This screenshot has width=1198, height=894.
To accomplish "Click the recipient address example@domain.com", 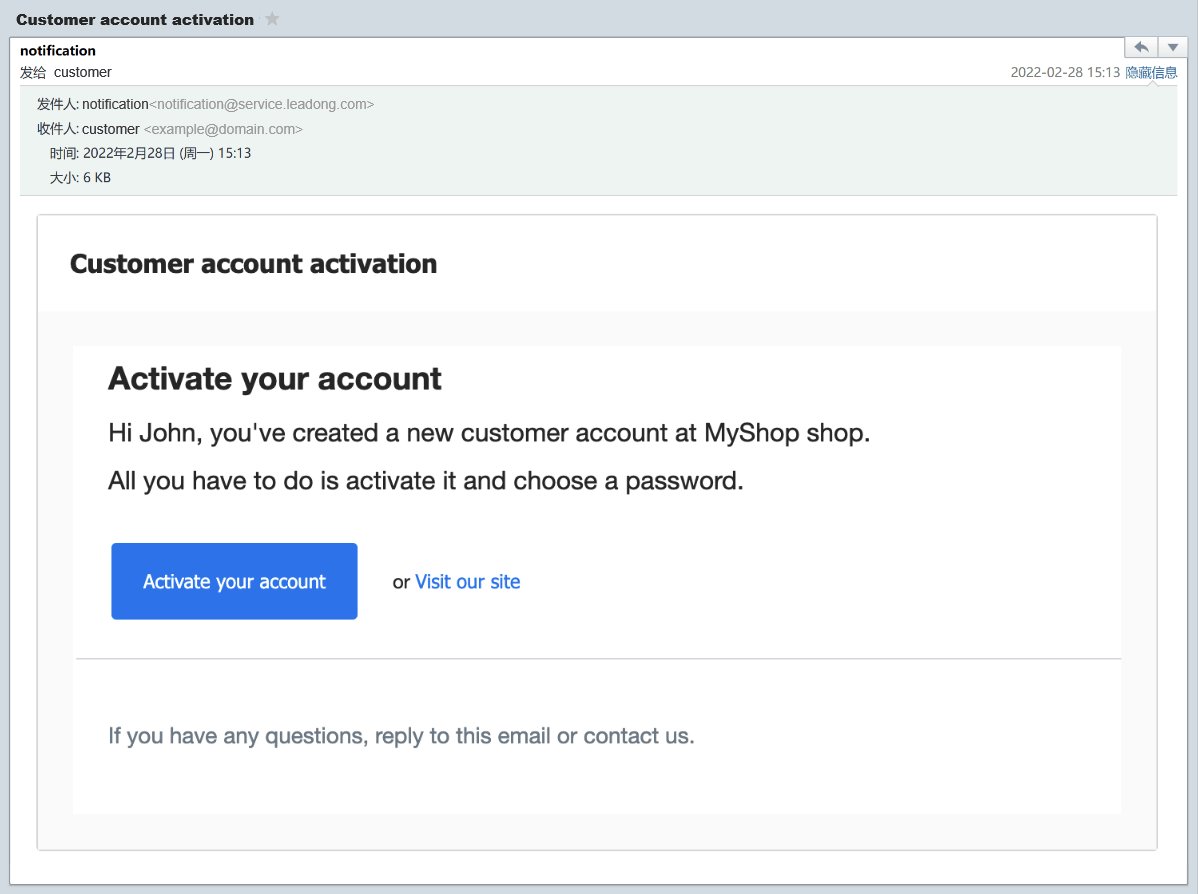I will point(223,129).
